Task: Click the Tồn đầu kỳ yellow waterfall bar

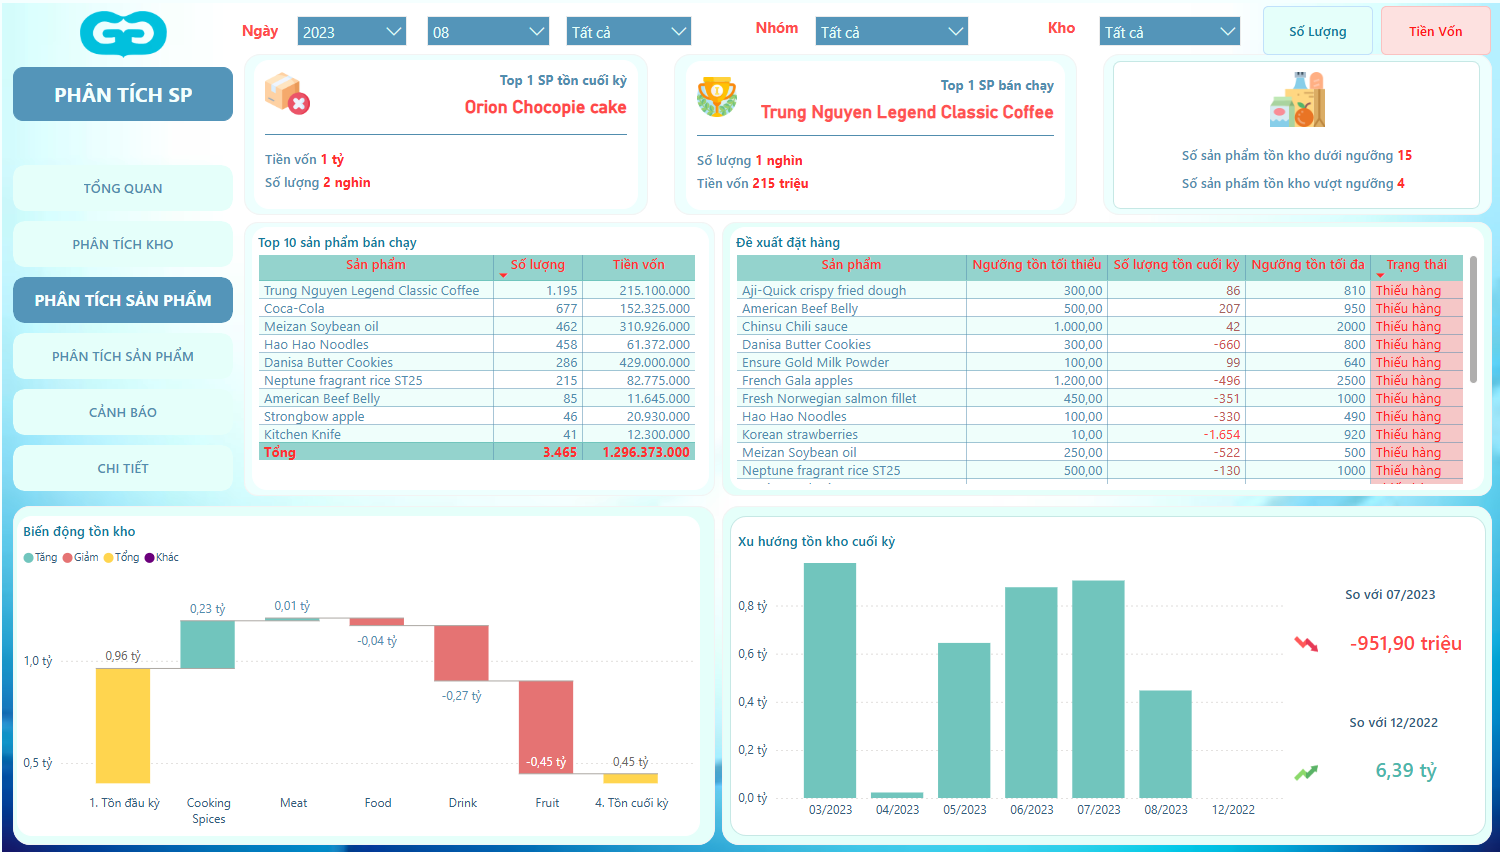Action: 123,725
